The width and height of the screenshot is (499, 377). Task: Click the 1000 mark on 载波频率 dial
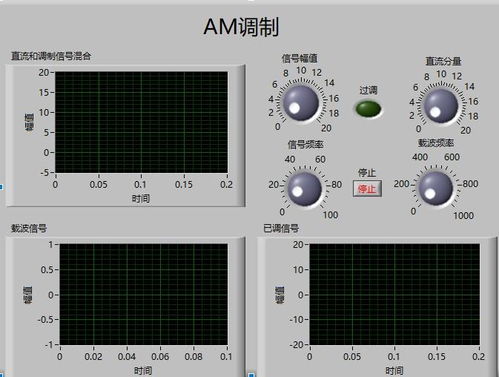(463, 216)
